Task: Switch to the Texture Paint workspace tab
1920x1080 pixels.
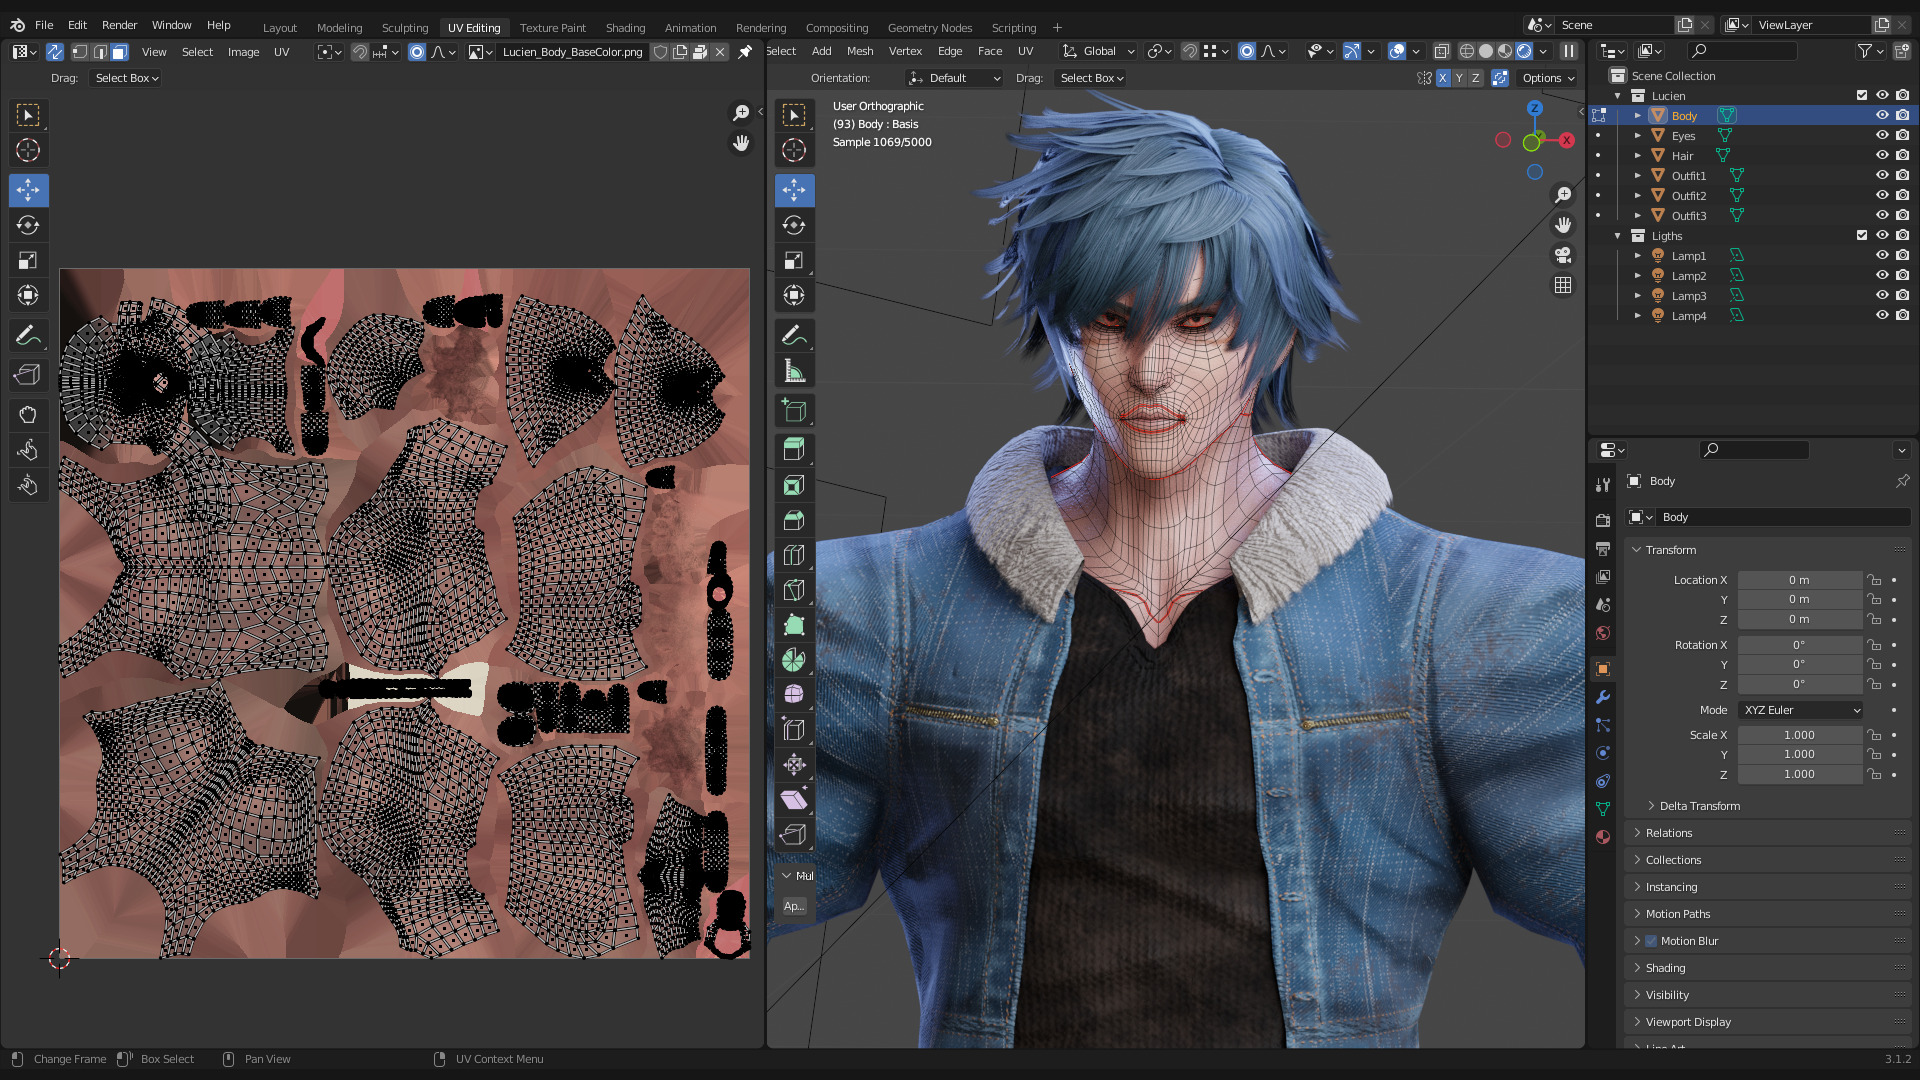Action: tap(553, 28)
